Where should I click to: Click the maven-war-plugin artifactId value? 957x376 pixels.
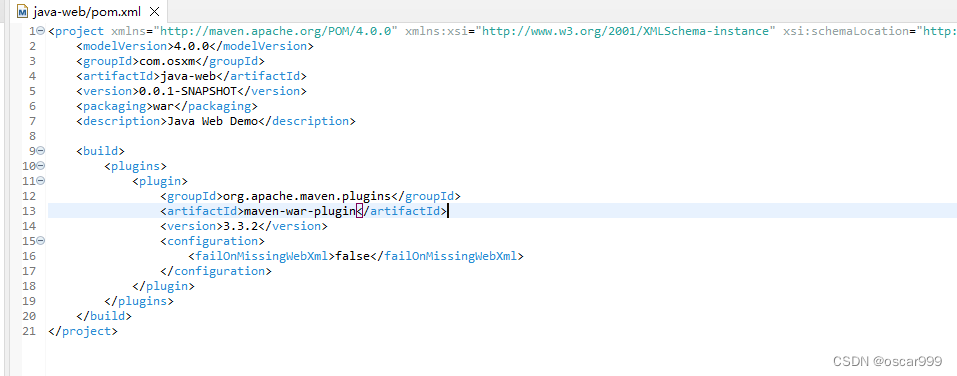(x=300, y=211)
